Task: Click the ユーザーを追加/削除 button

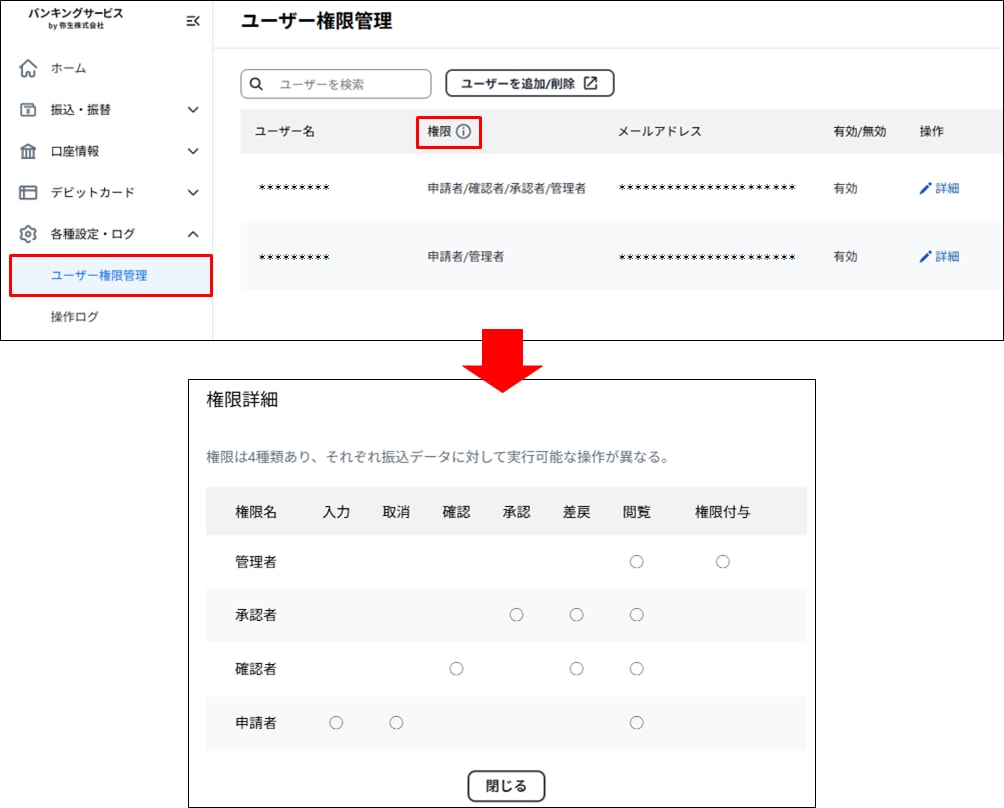Action: tap(529, 84)
